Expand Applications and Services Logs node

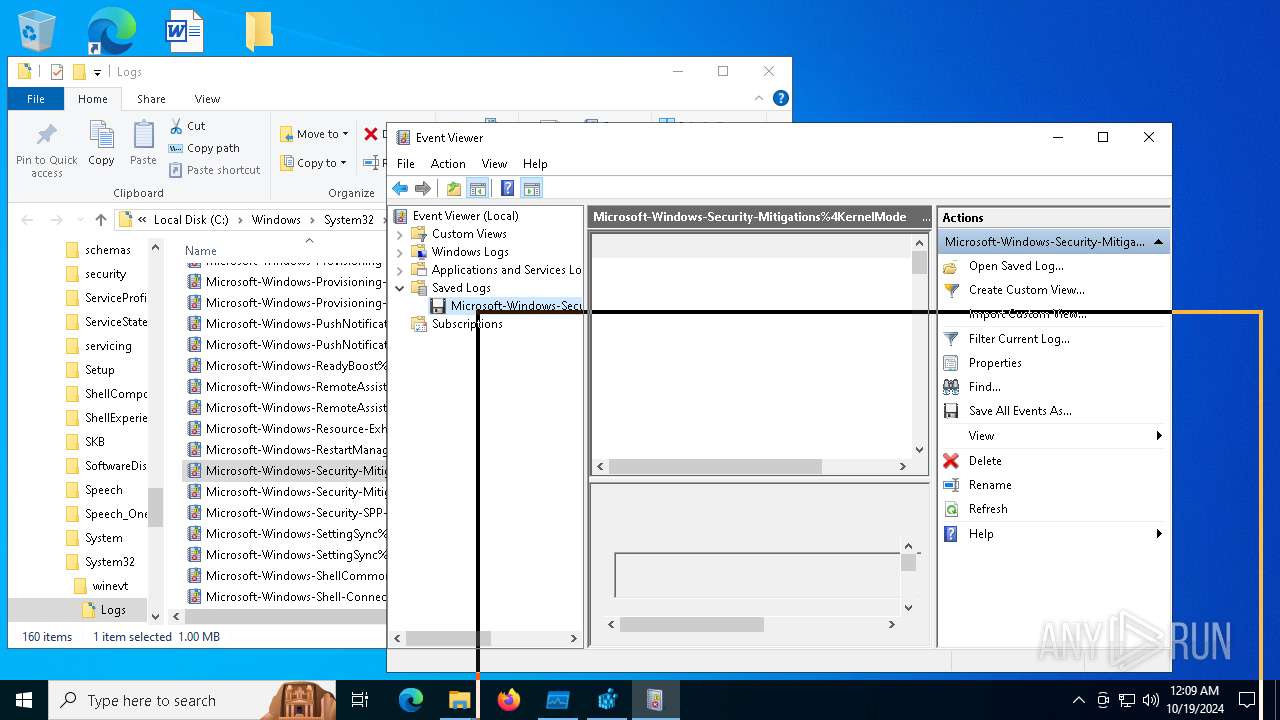pyautogui.click(x=400, y=270)
